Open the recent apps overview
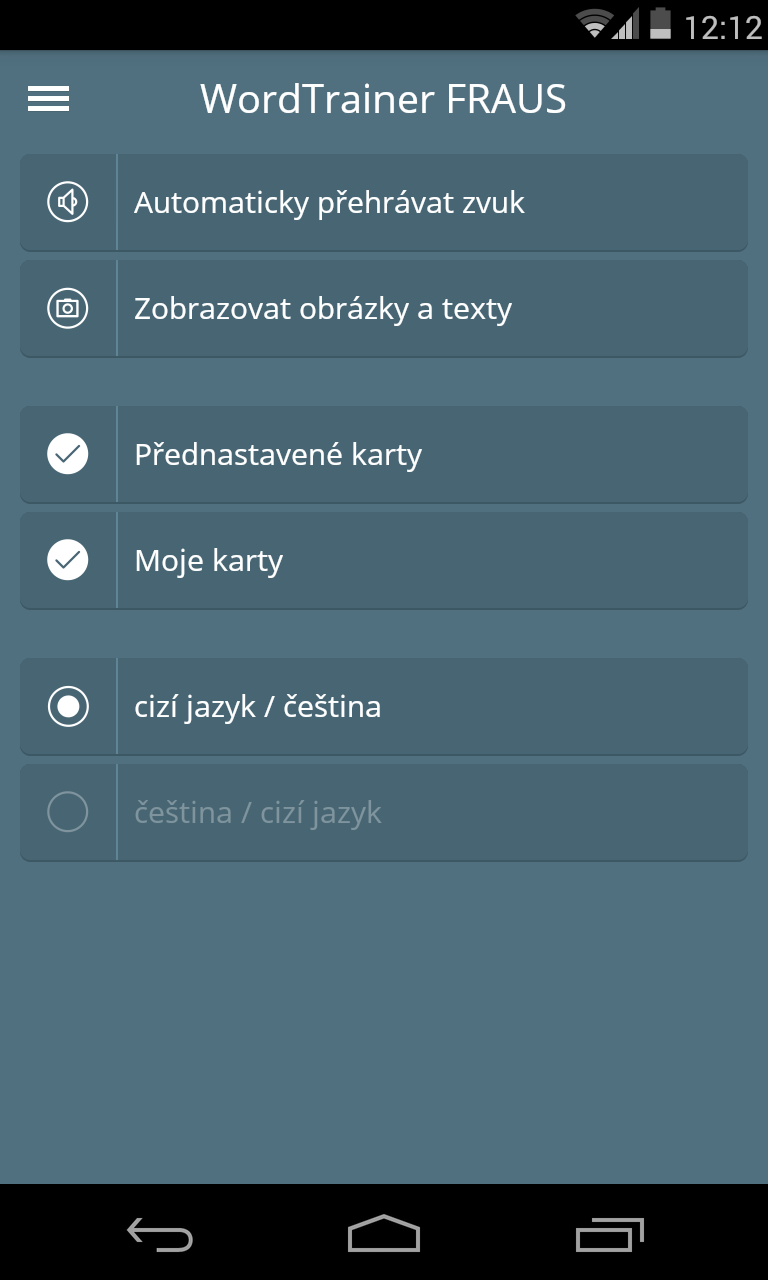This screenshot has width=768, height=1280. 609,1235
